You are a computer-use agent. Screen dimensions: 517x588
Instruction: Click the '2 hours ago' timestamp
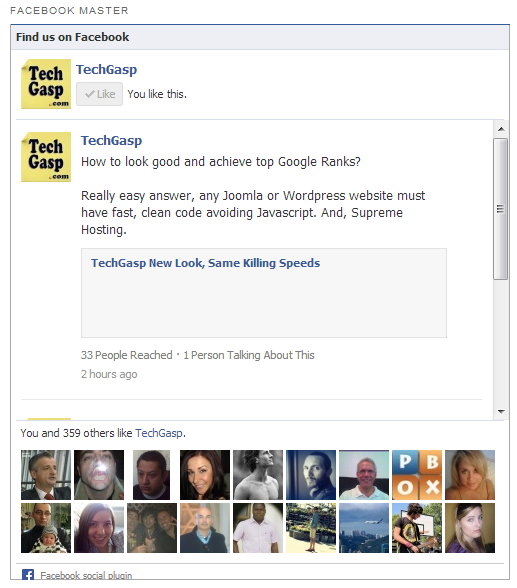(x=109, y=374)
